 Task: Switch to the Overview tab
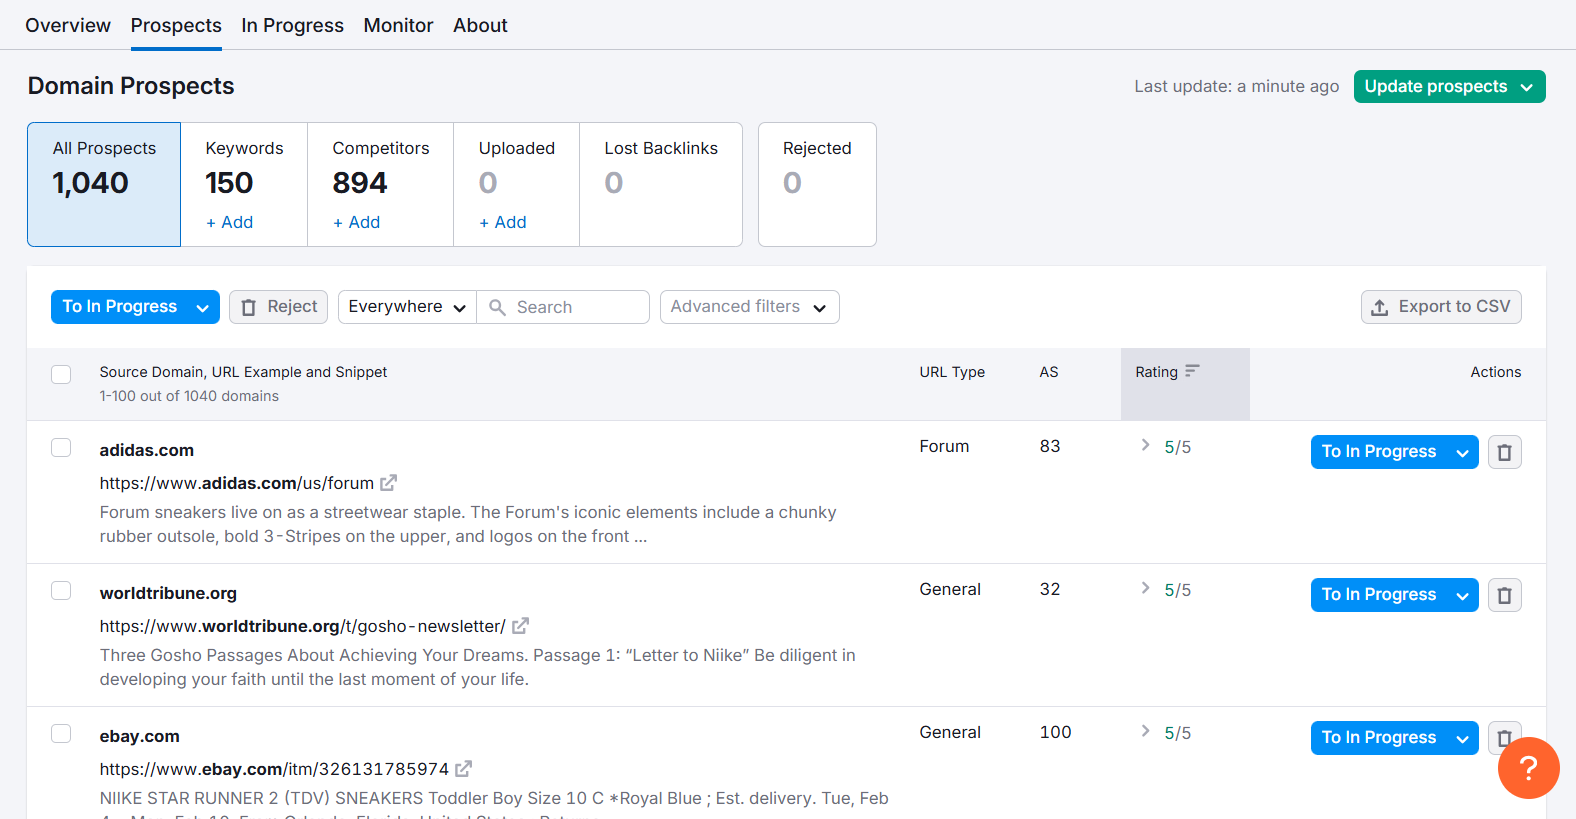click(x=68, y=25)
